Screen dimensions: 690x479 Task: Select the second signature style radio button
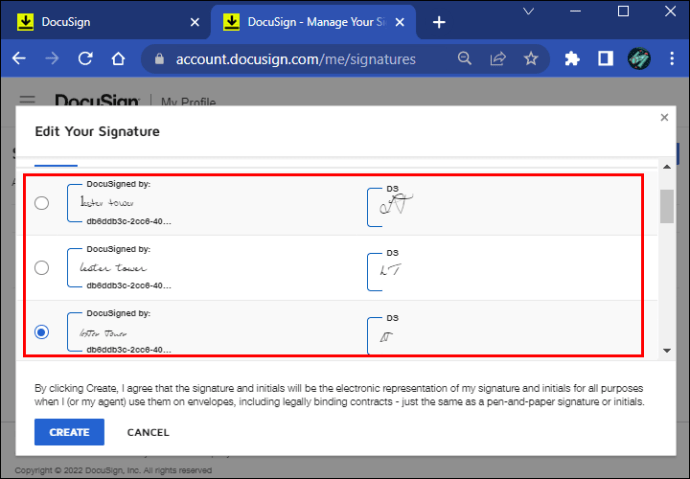[x=42, y=267]
